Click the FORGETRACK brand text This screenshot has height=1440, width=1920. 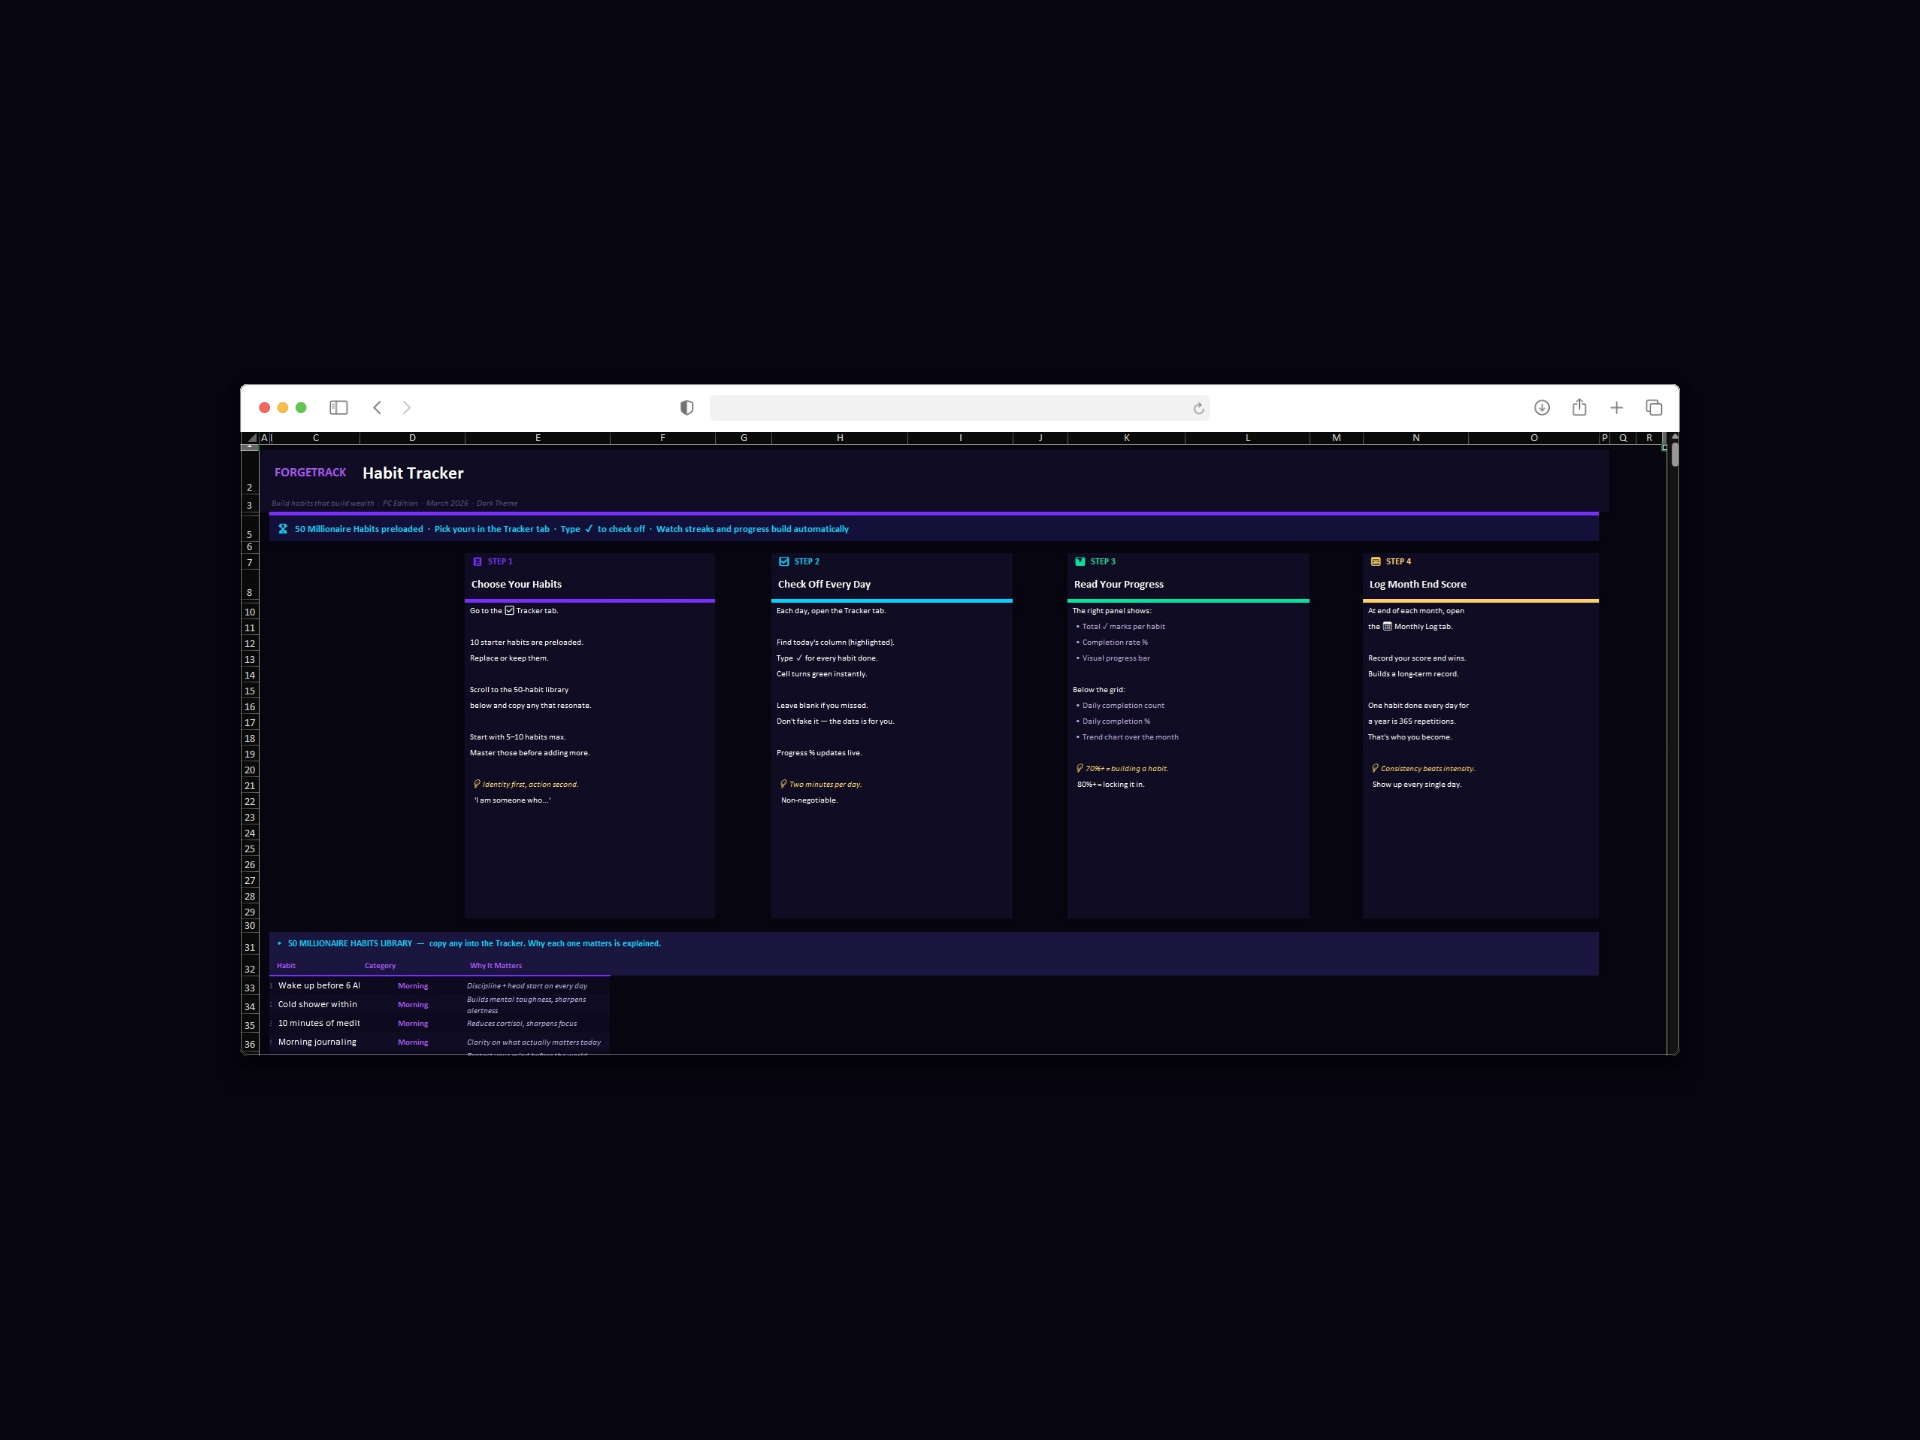click(310, 473)
